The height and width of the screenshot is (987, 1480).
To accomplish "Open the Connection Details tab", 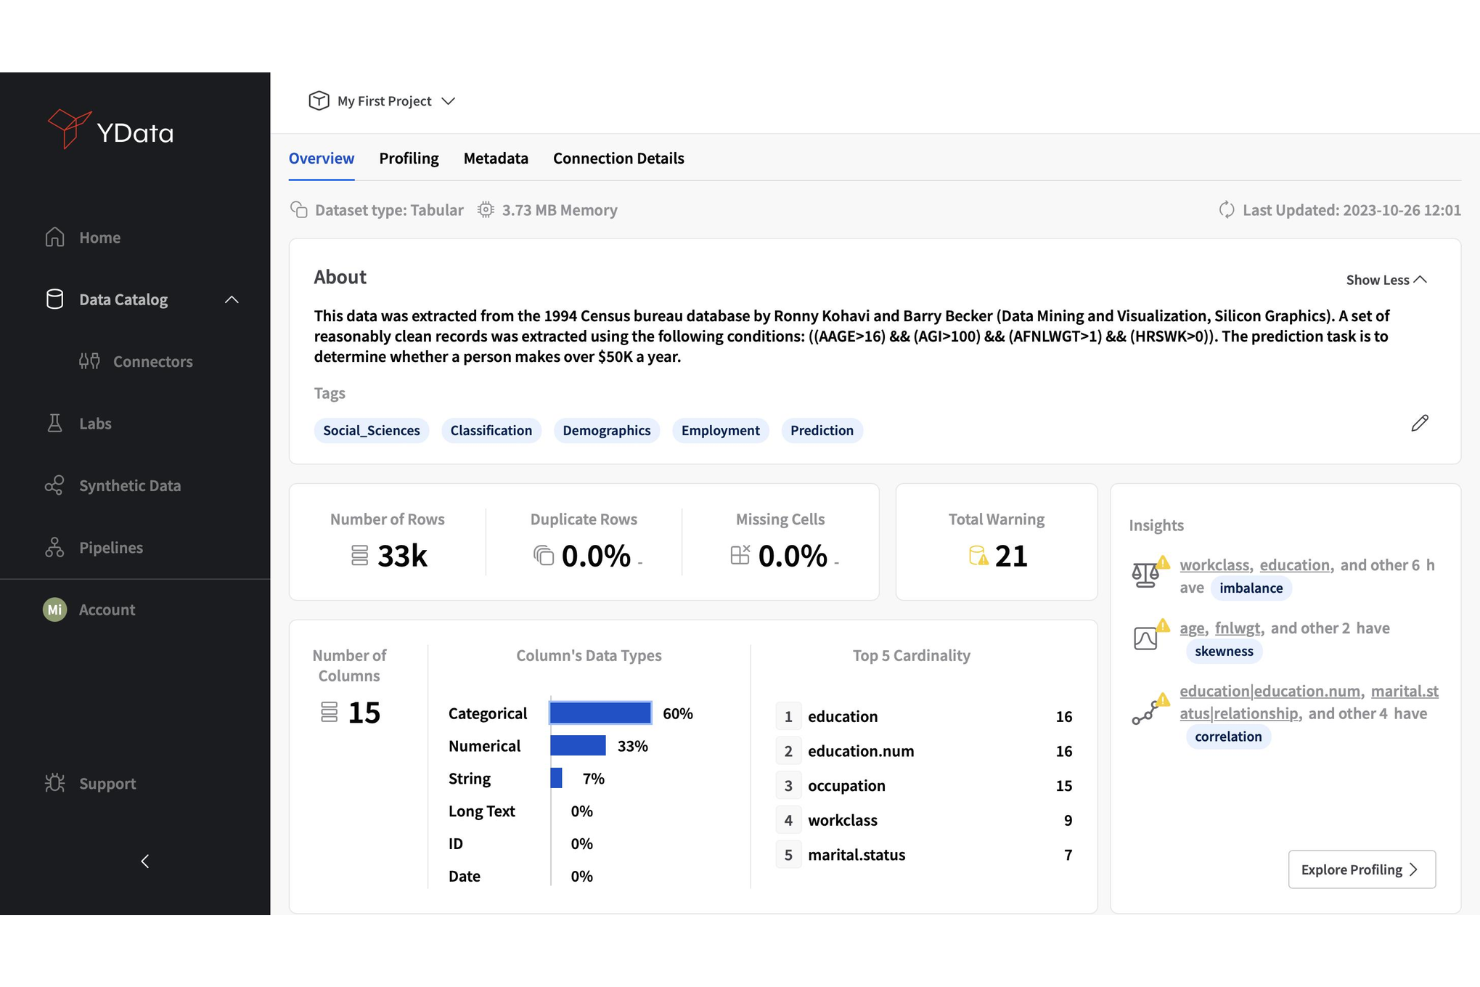I will coord(619,158).
